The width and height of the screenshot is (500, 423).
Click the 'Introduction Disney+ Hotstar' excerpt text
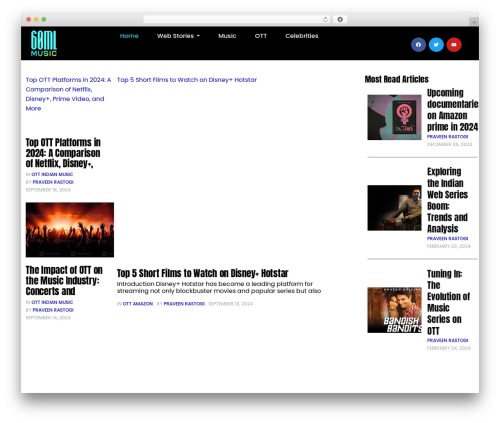[x=219, y=287]
